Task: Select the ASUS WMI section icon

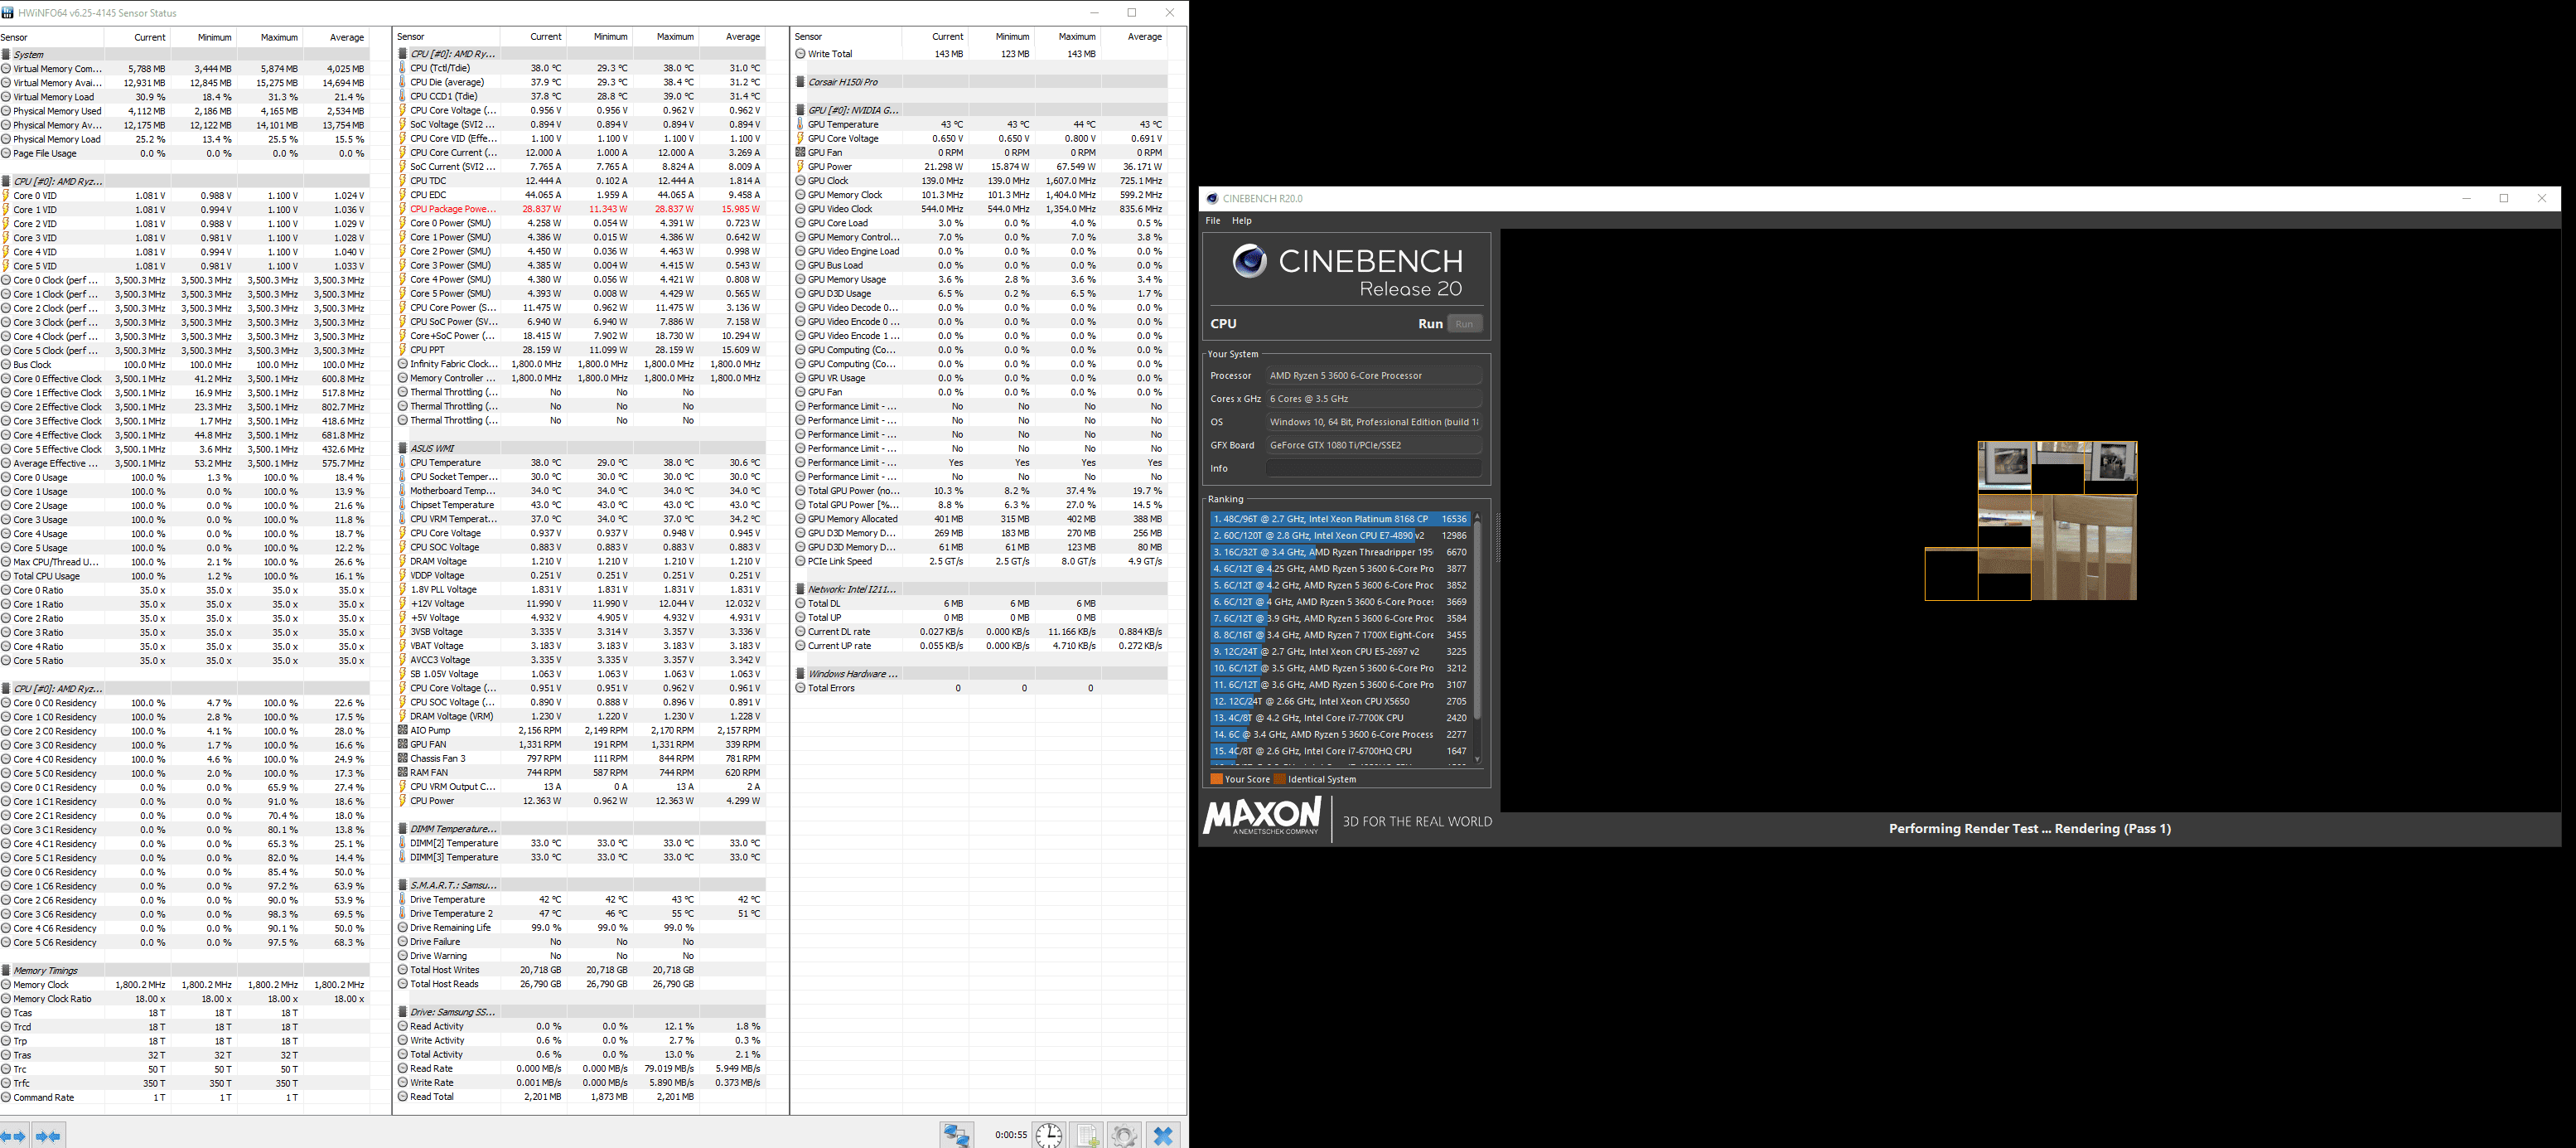Action: [x=402, y=448]
